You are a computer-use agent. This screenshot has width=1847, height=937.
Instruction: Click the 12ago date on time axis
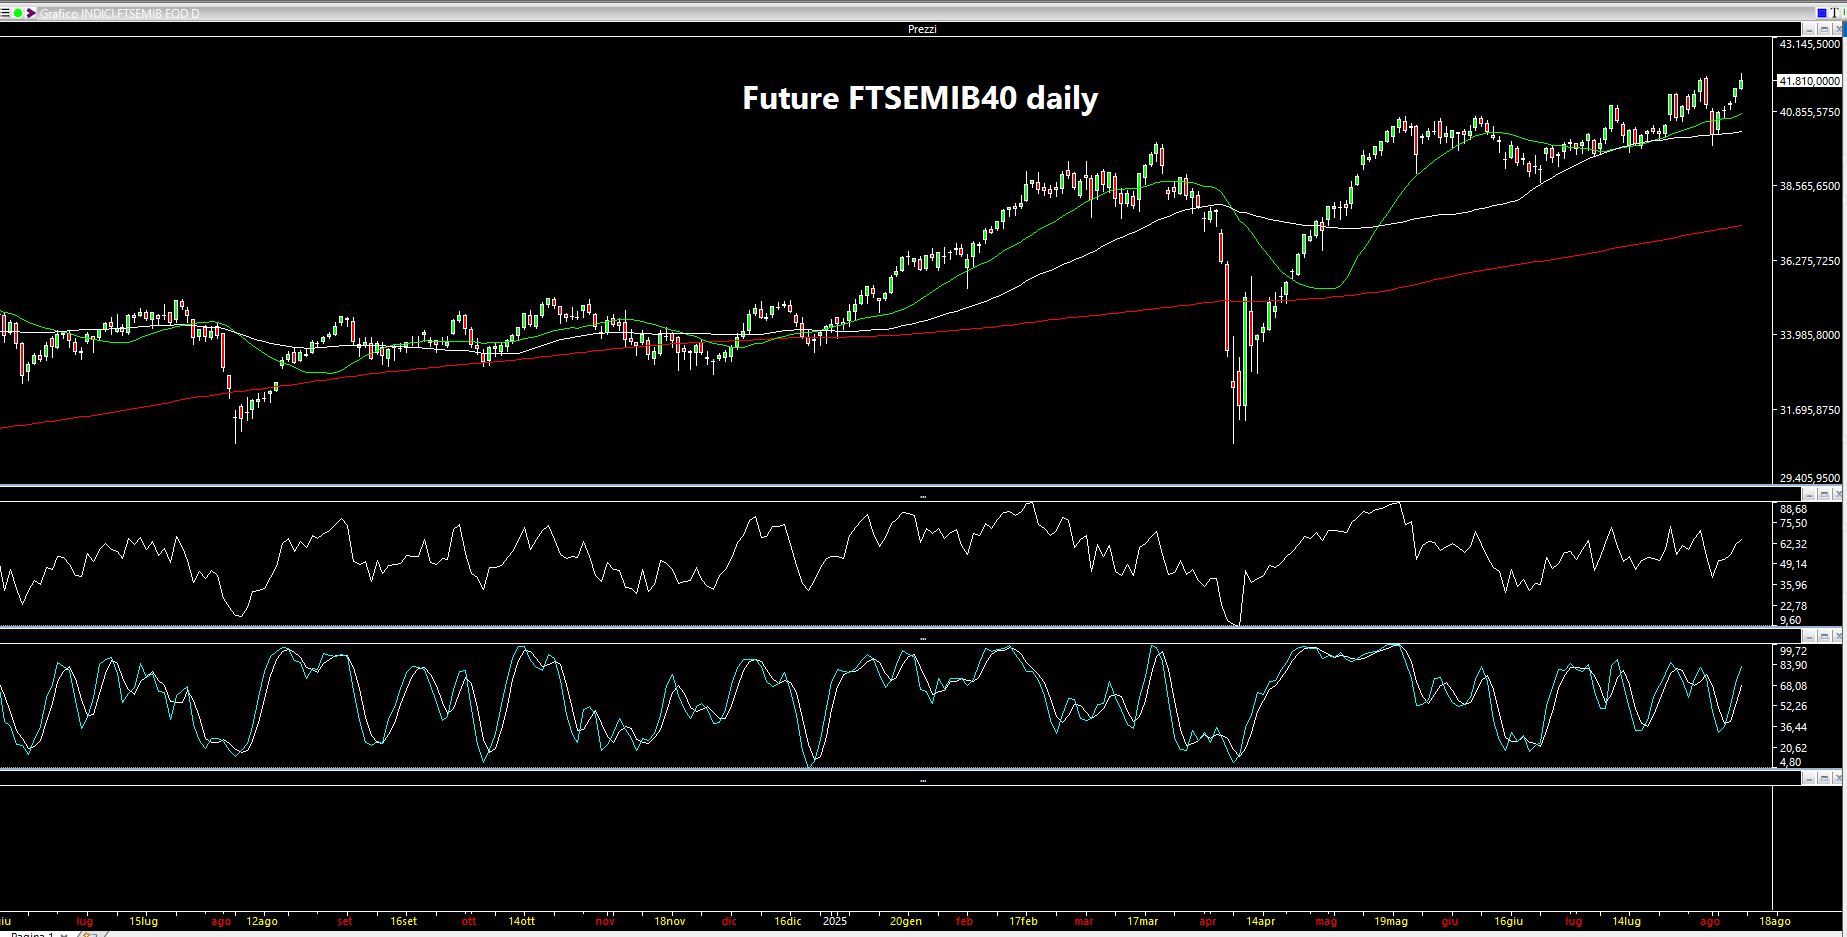click(262, 921)
